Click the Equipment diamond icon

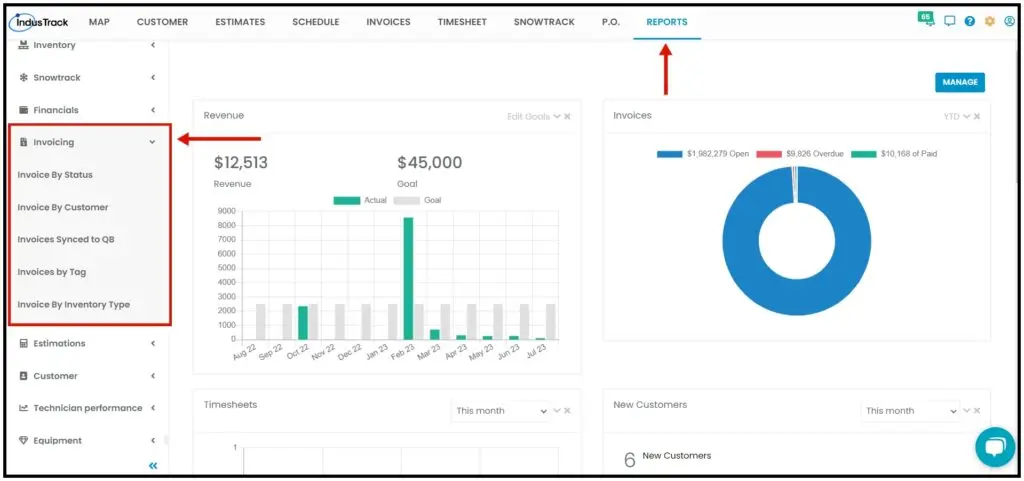coord(24,441)
